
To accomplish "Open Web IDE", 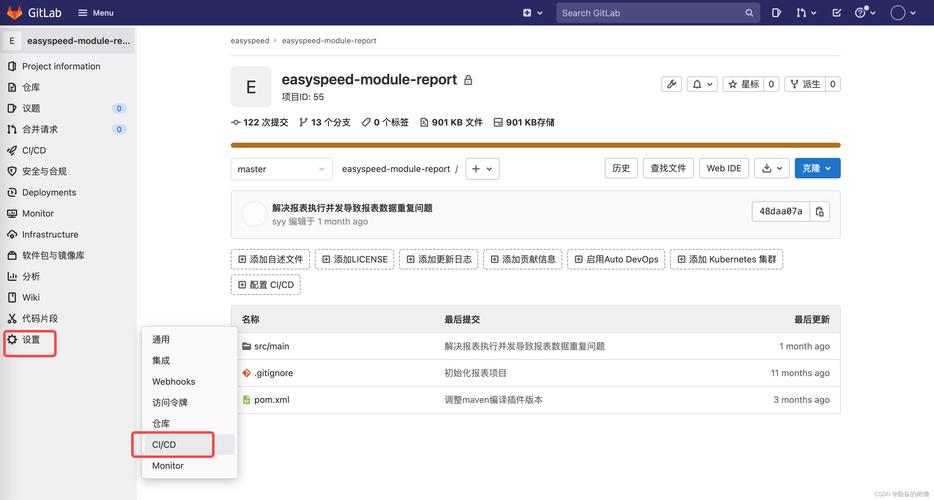I will pyautogui.click(x=724, y=168).
